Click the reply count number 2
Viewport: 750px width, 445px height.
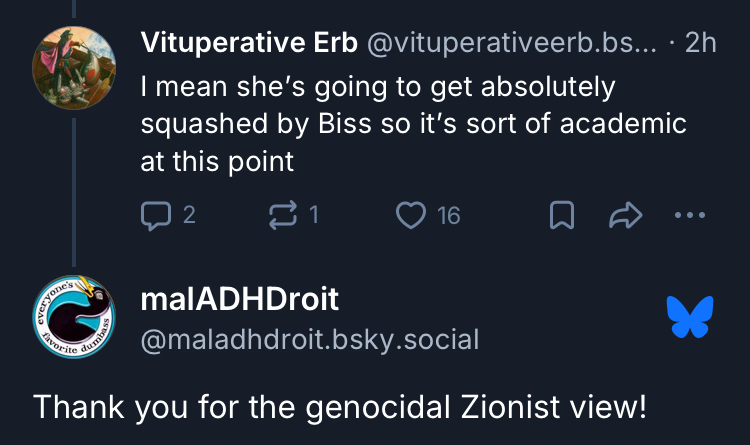pos(189,214)
